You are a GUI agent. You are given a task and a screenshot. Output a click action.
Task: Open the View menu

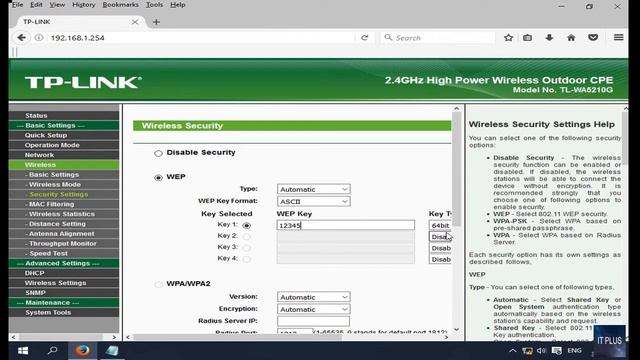[x=57, y=5]
